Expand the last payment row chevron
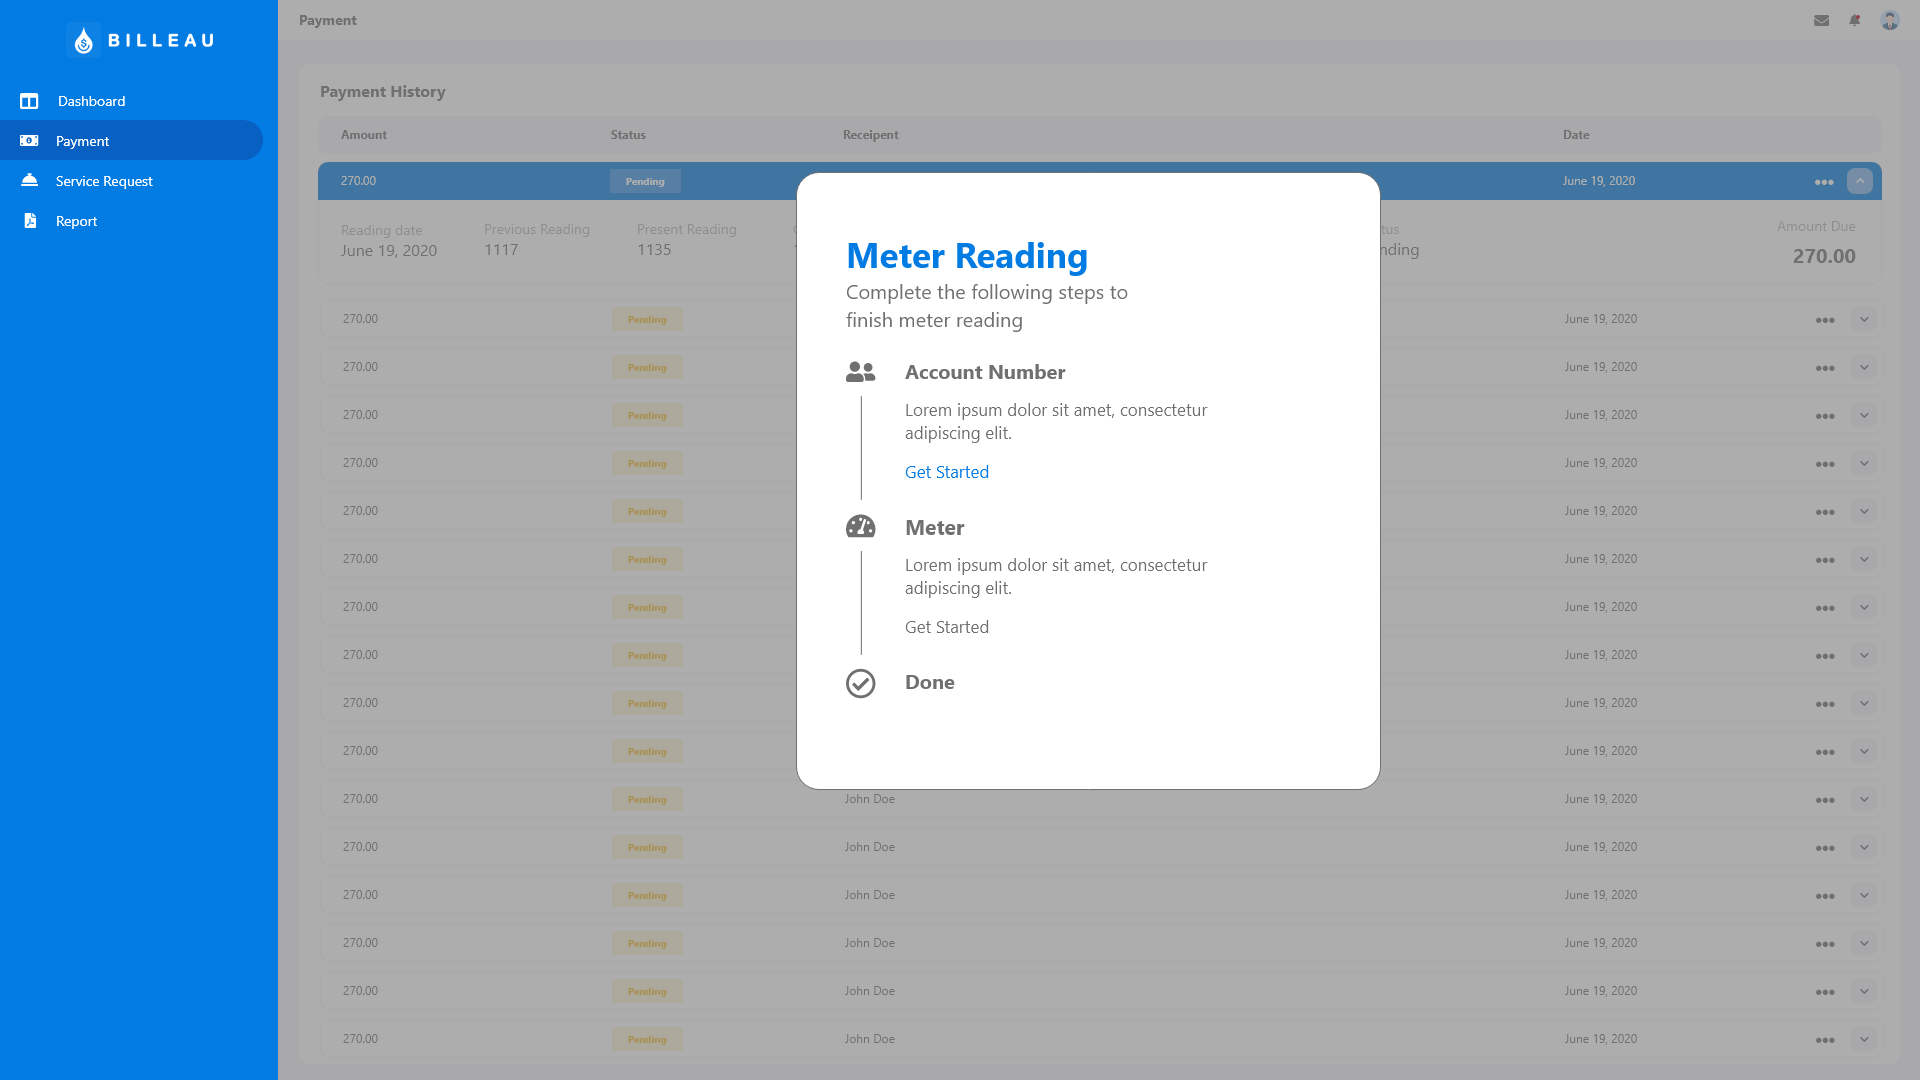This screenshot has width=1920, height=1080. (x=1864, y=1039)
